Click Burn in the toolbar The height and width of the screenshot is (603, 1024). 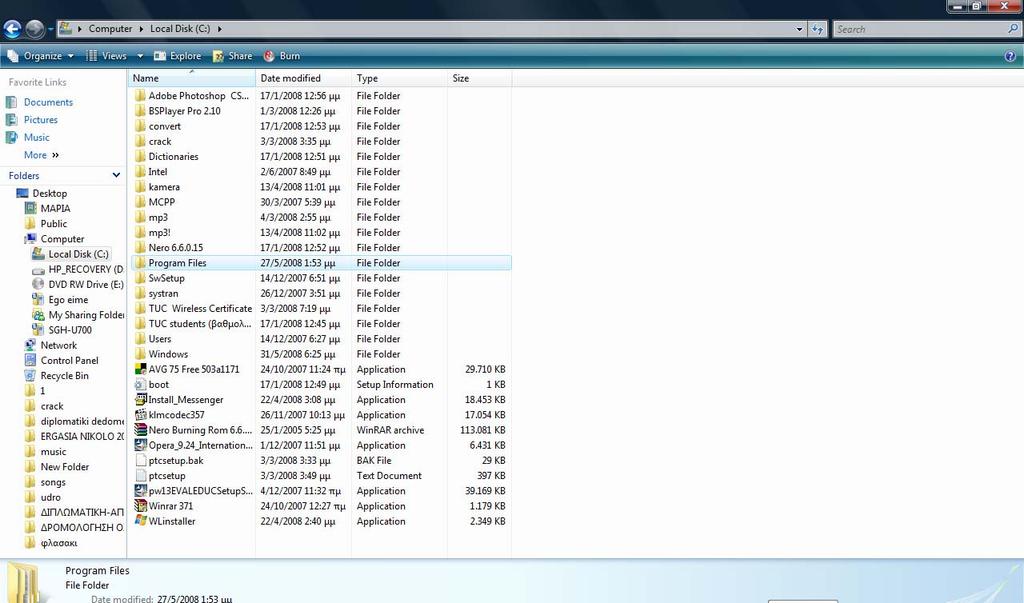[x=282, y=56]
